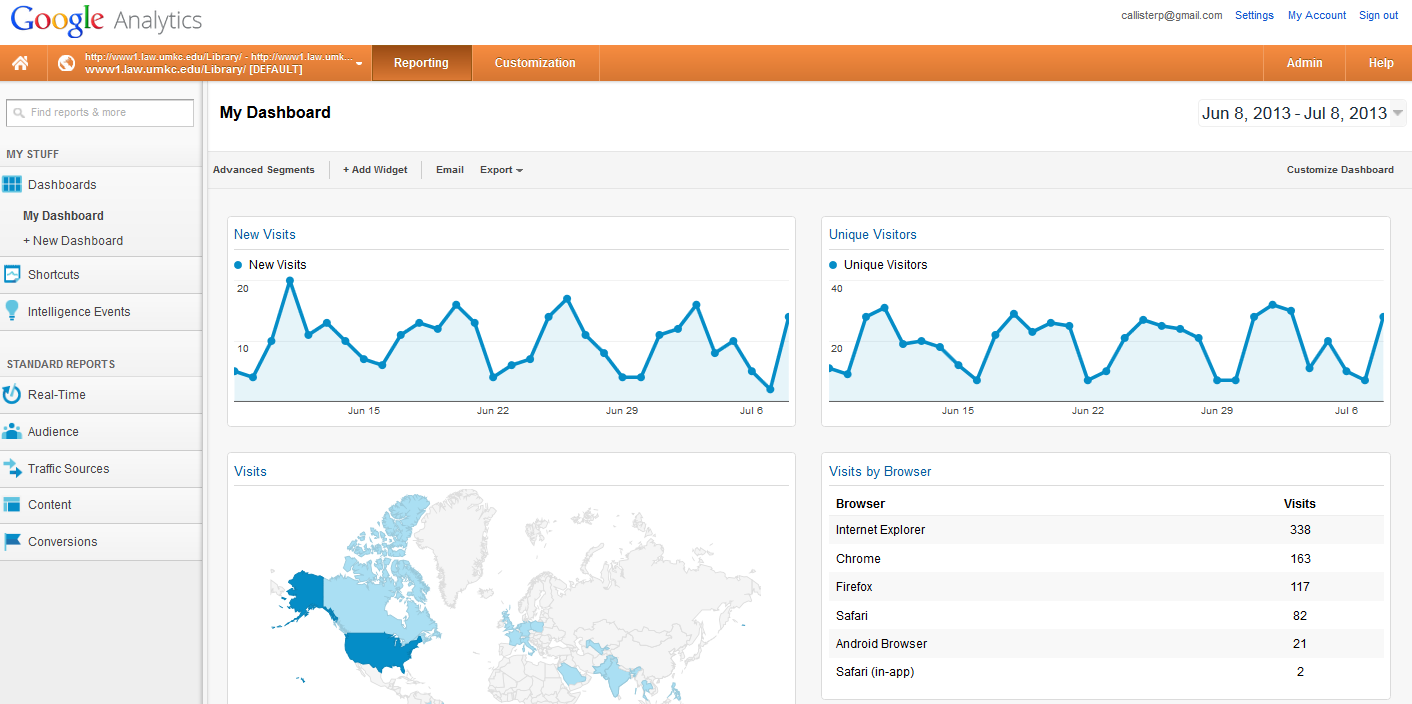Click the Visits column header in browser table

(x=1300, y=504)
